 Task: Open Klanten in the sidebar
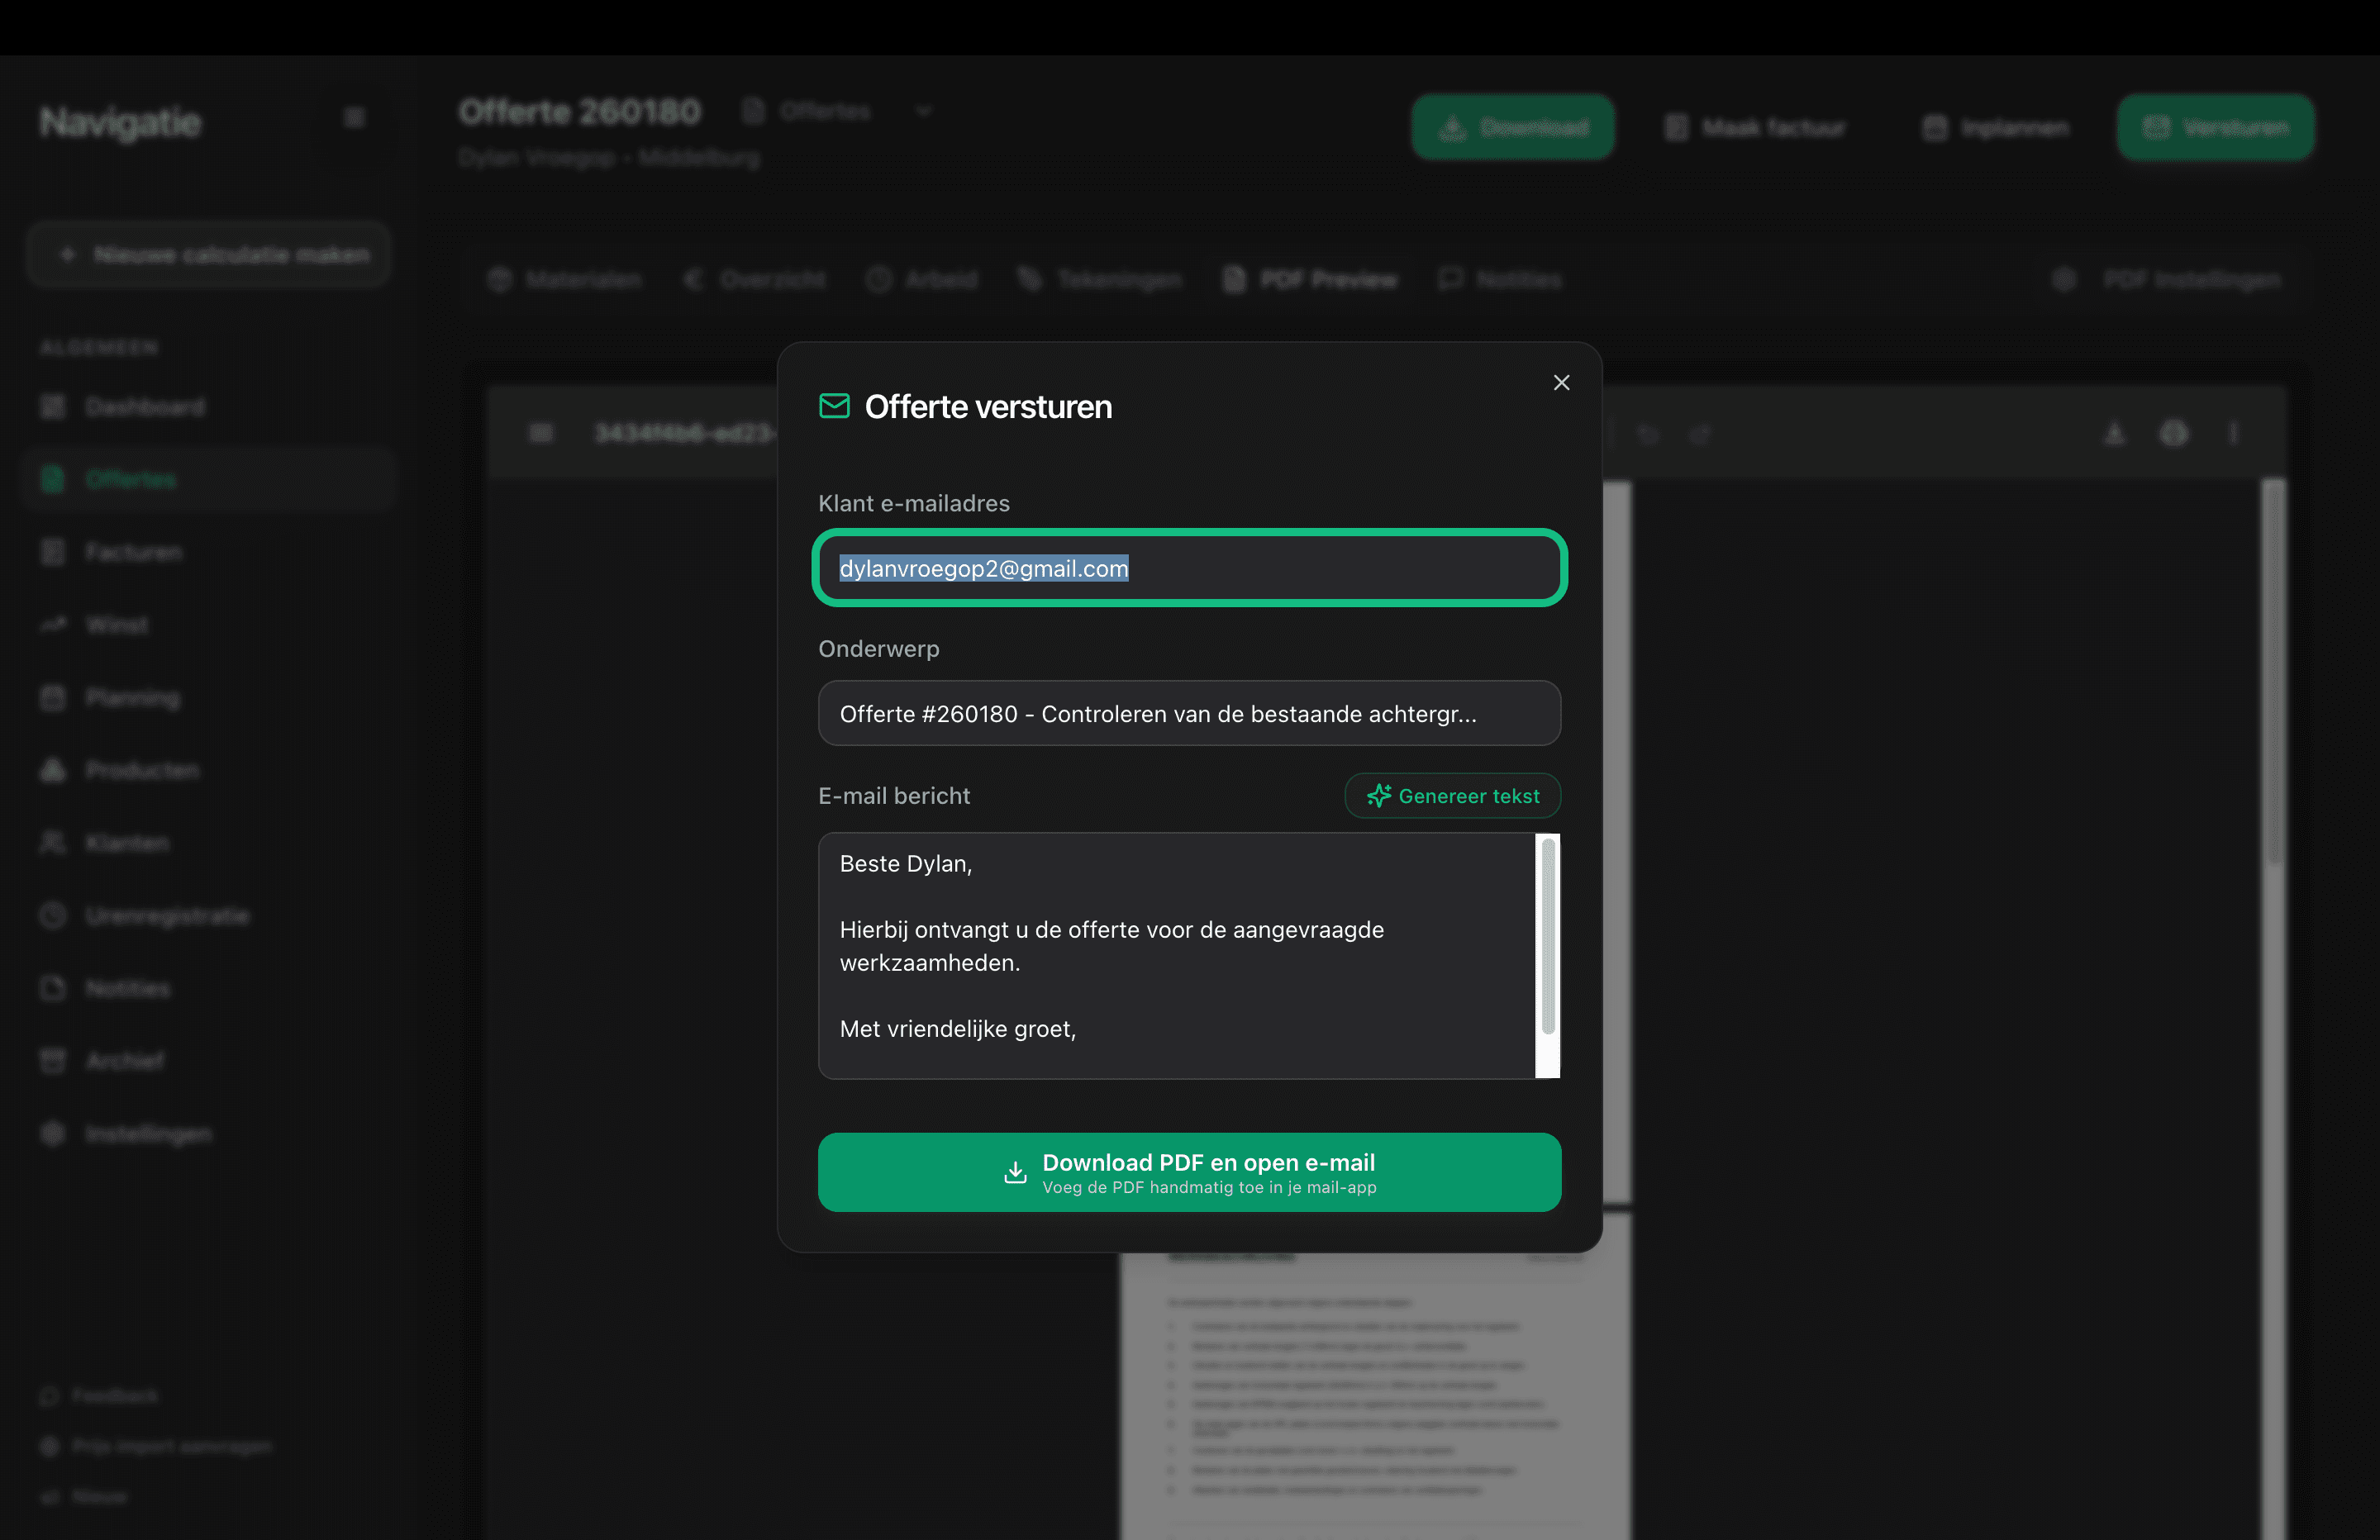click(127, 842)
